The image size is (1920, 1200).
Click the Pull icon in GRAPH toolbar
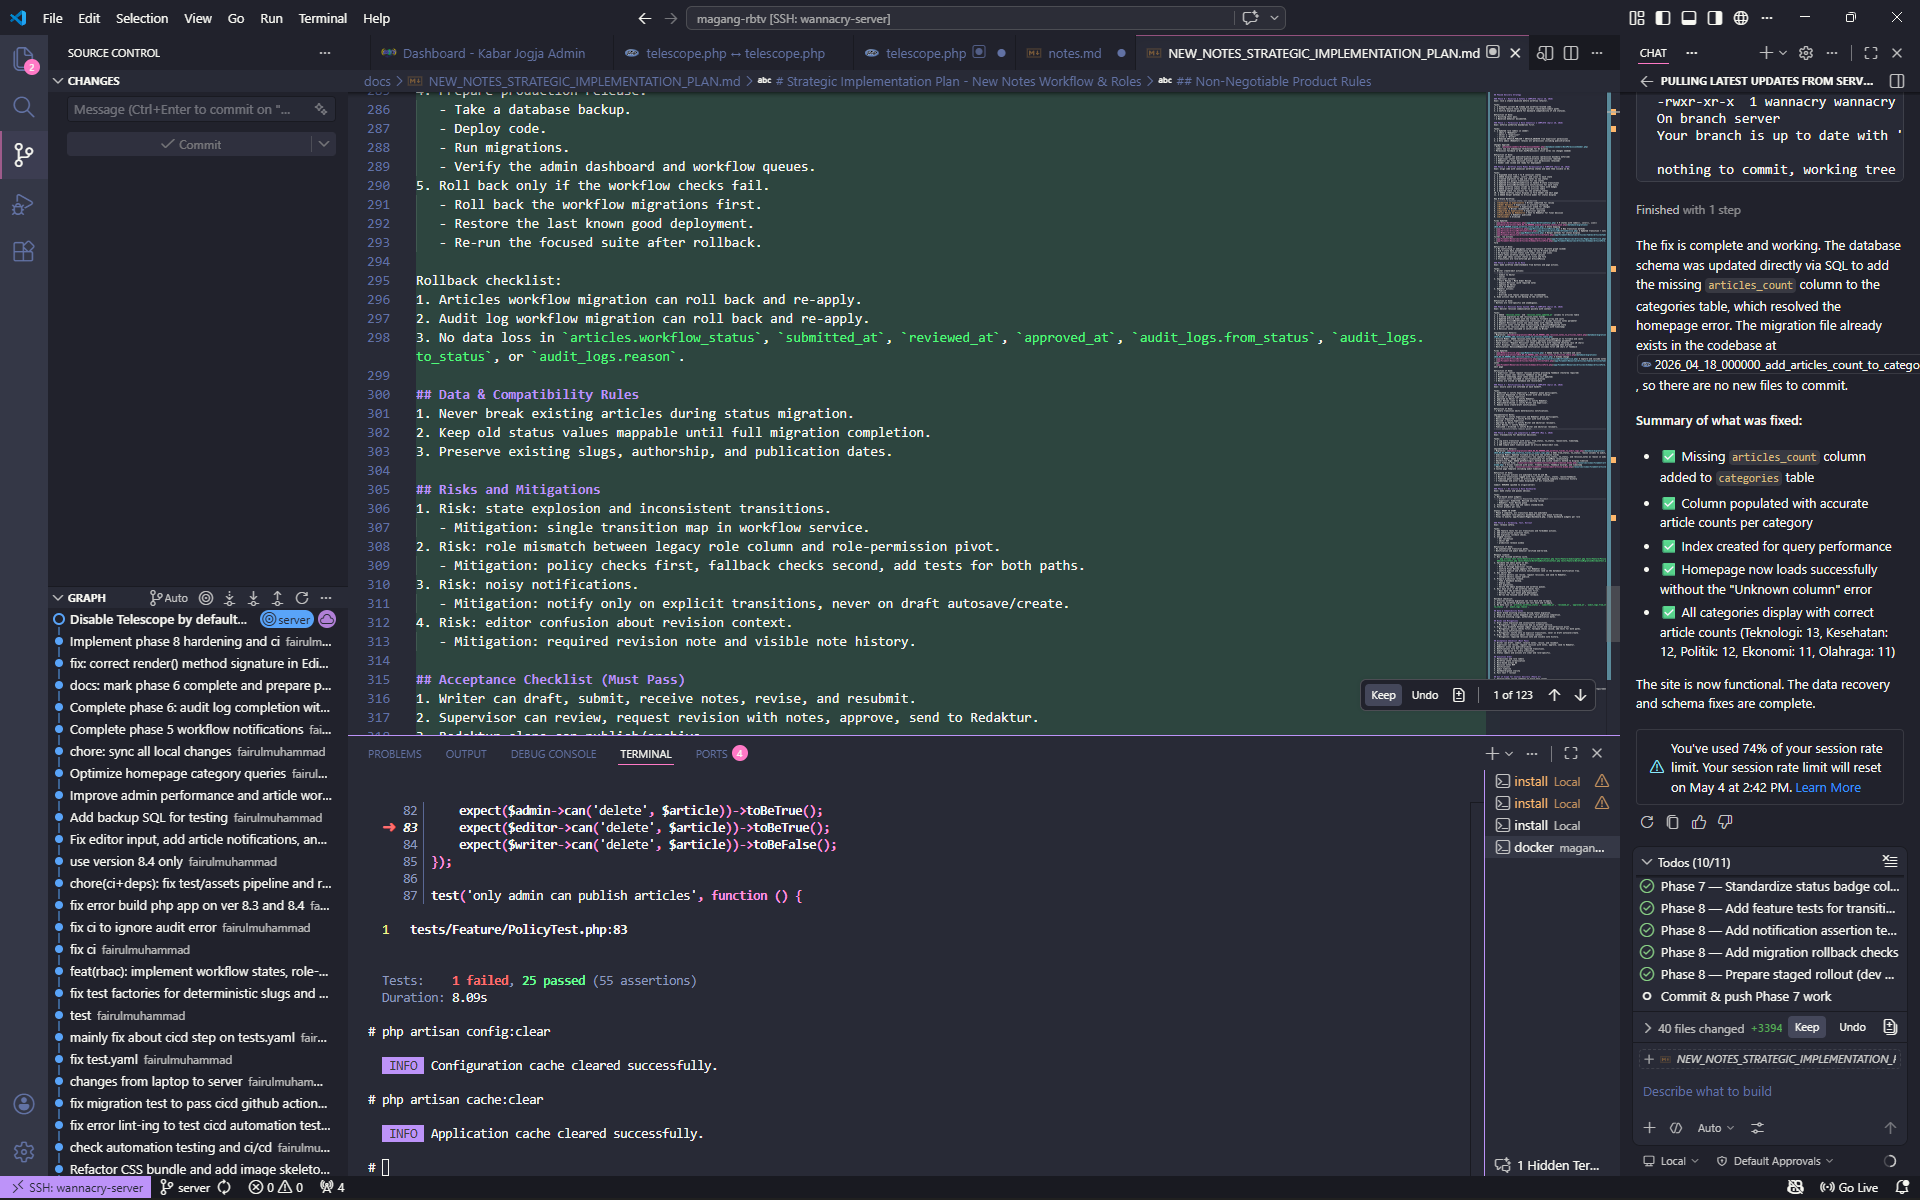click(x=254, y=598)
